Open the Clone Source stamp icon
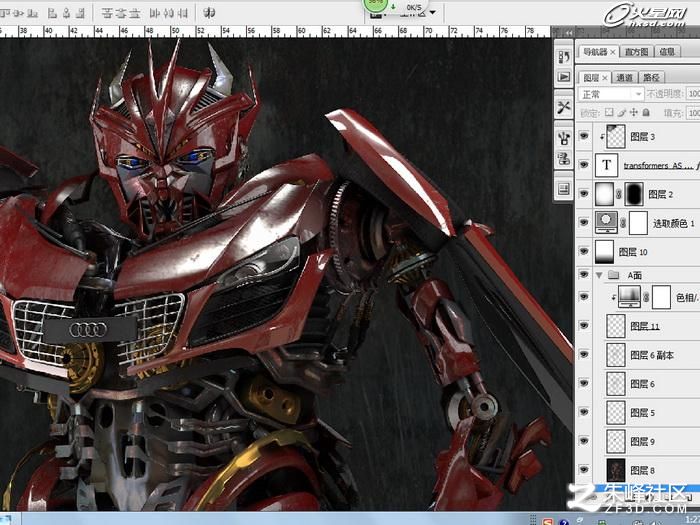Image resolution: width=700 pixels, height=525 pixels. (x=564, y=158)
